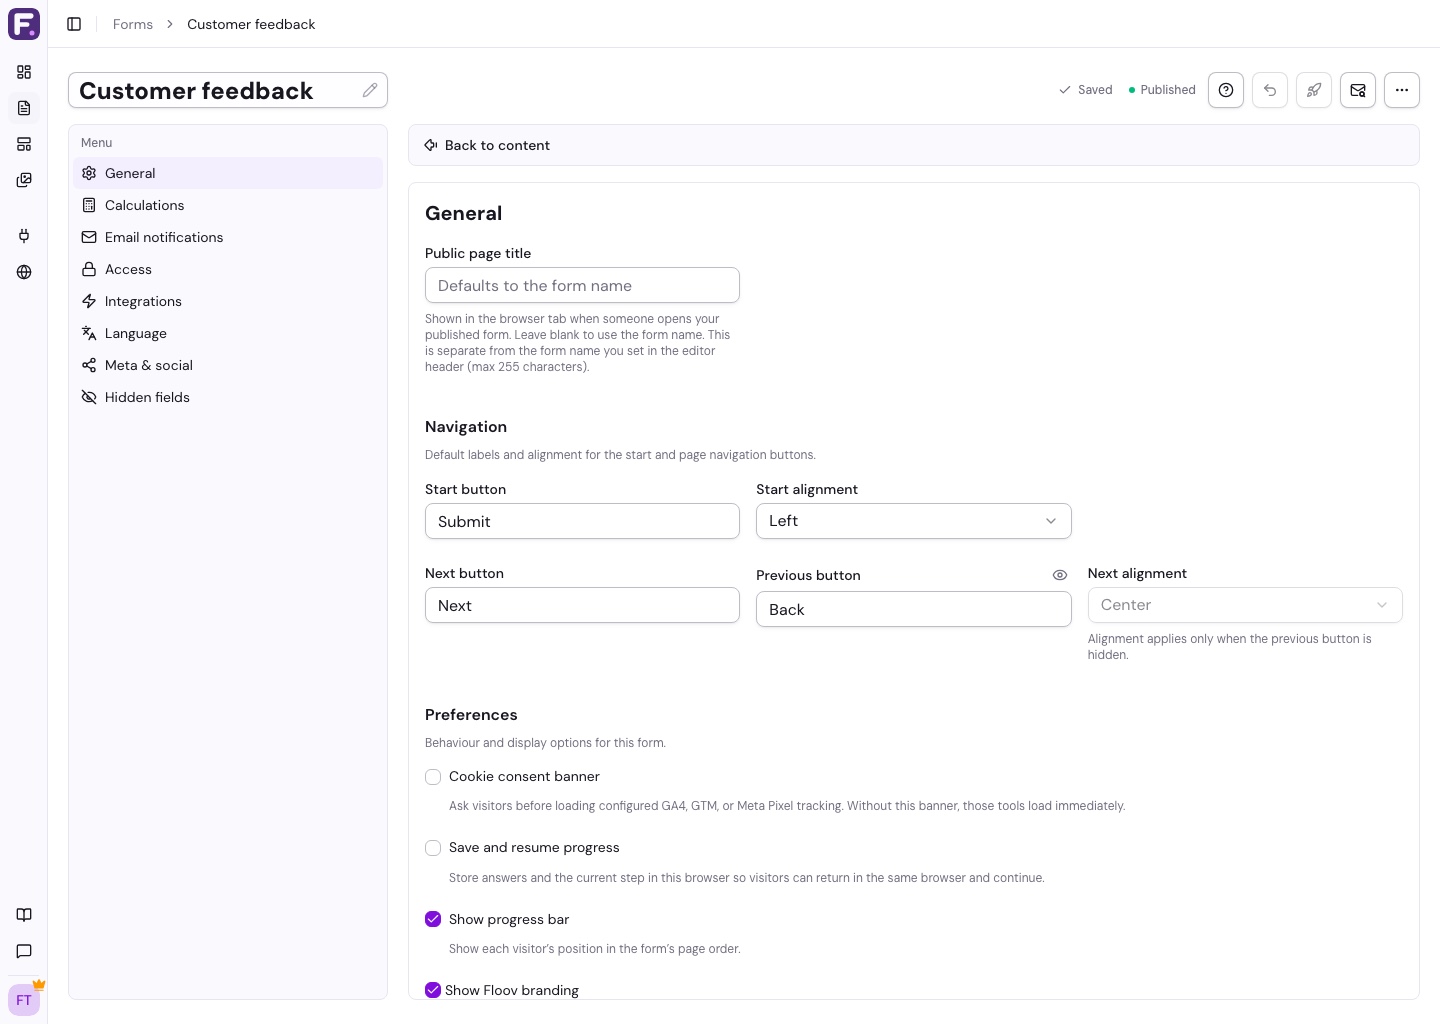Viewport: 1440px width, 1024px height.
Task: Go to Forms breadcrumb link
Action: (x=133, y=24)
